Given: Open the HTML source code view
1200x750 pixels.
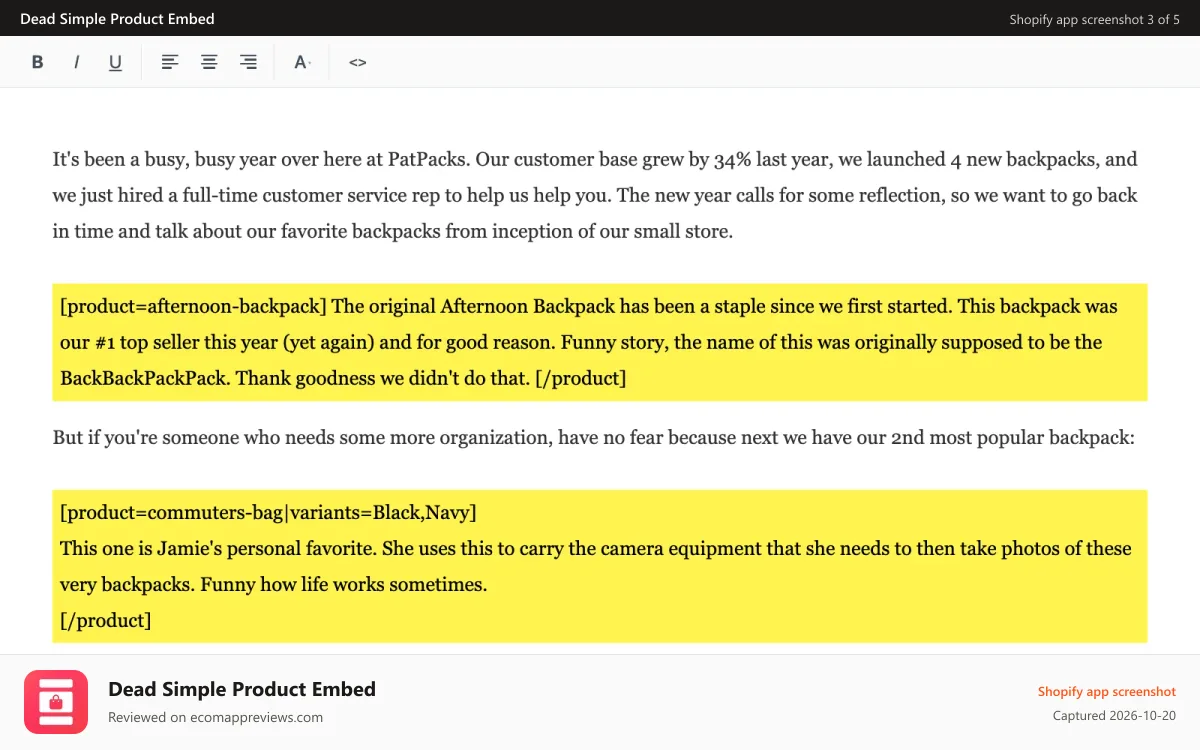Looking at the screenshot, I should 357,62.
